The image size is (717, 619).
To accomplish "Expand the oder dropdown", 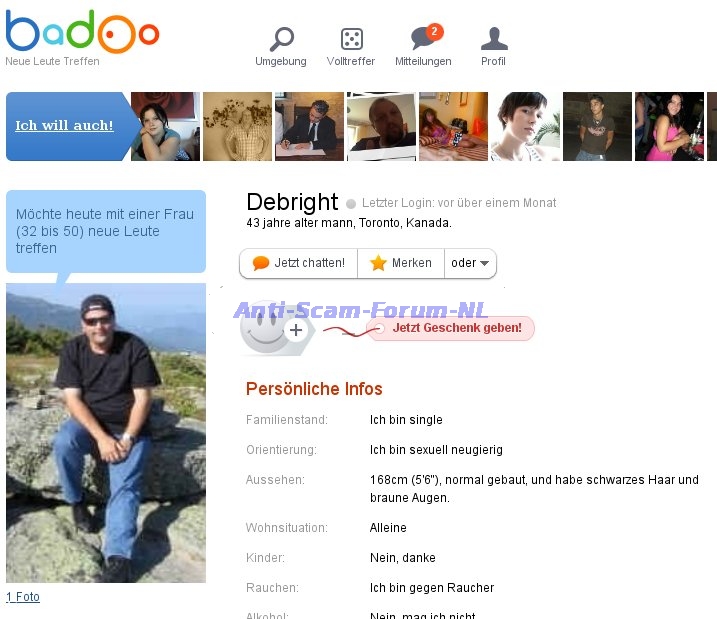I will [471, 263].
